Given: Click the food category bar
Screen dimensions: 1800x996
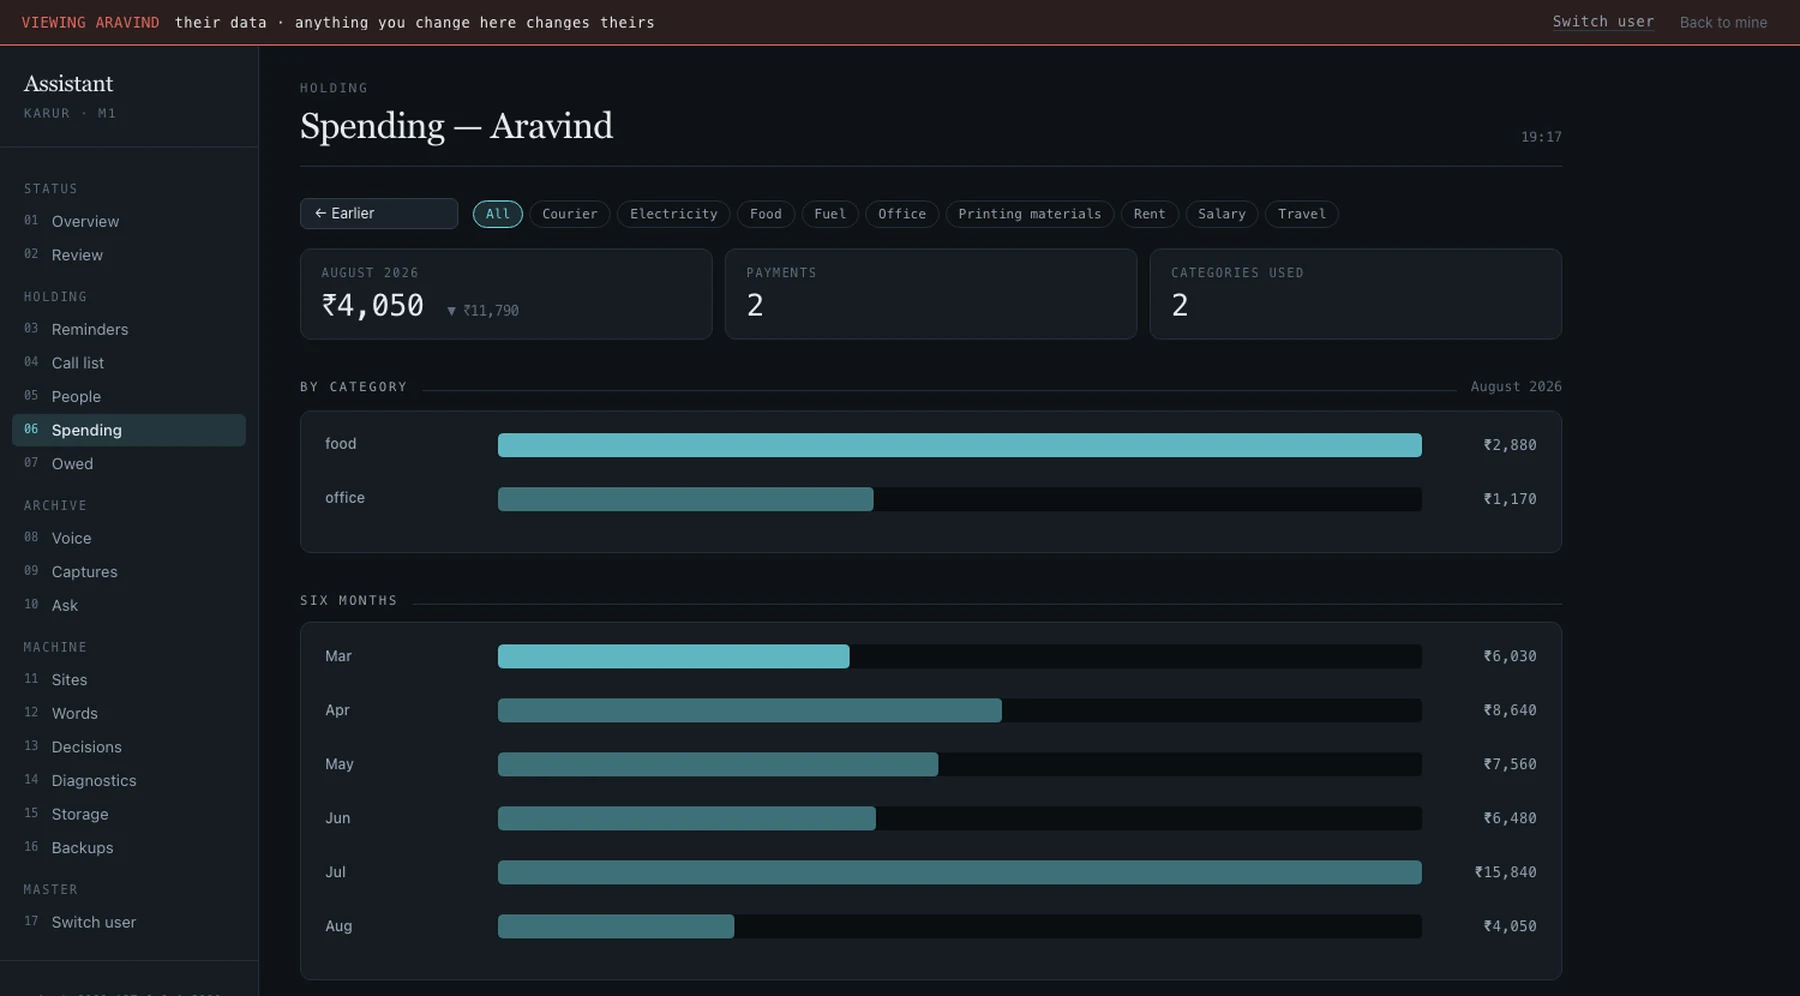Looking at the screenshot, I should tap(960, 445).
